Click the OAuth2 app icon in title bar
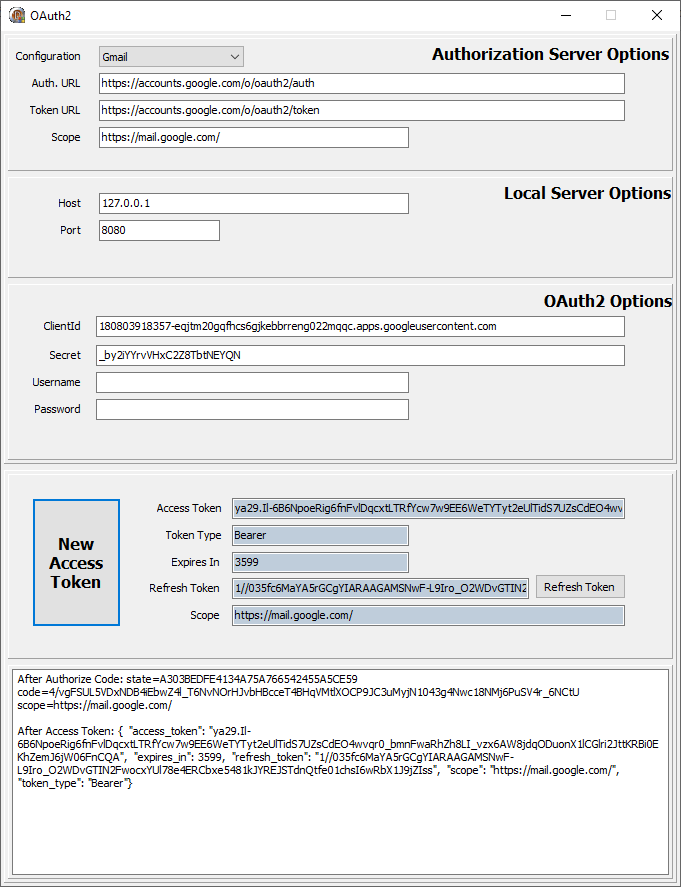Image resolution: width=681 pixels, height=887 pixels. (x=17, y=15)
